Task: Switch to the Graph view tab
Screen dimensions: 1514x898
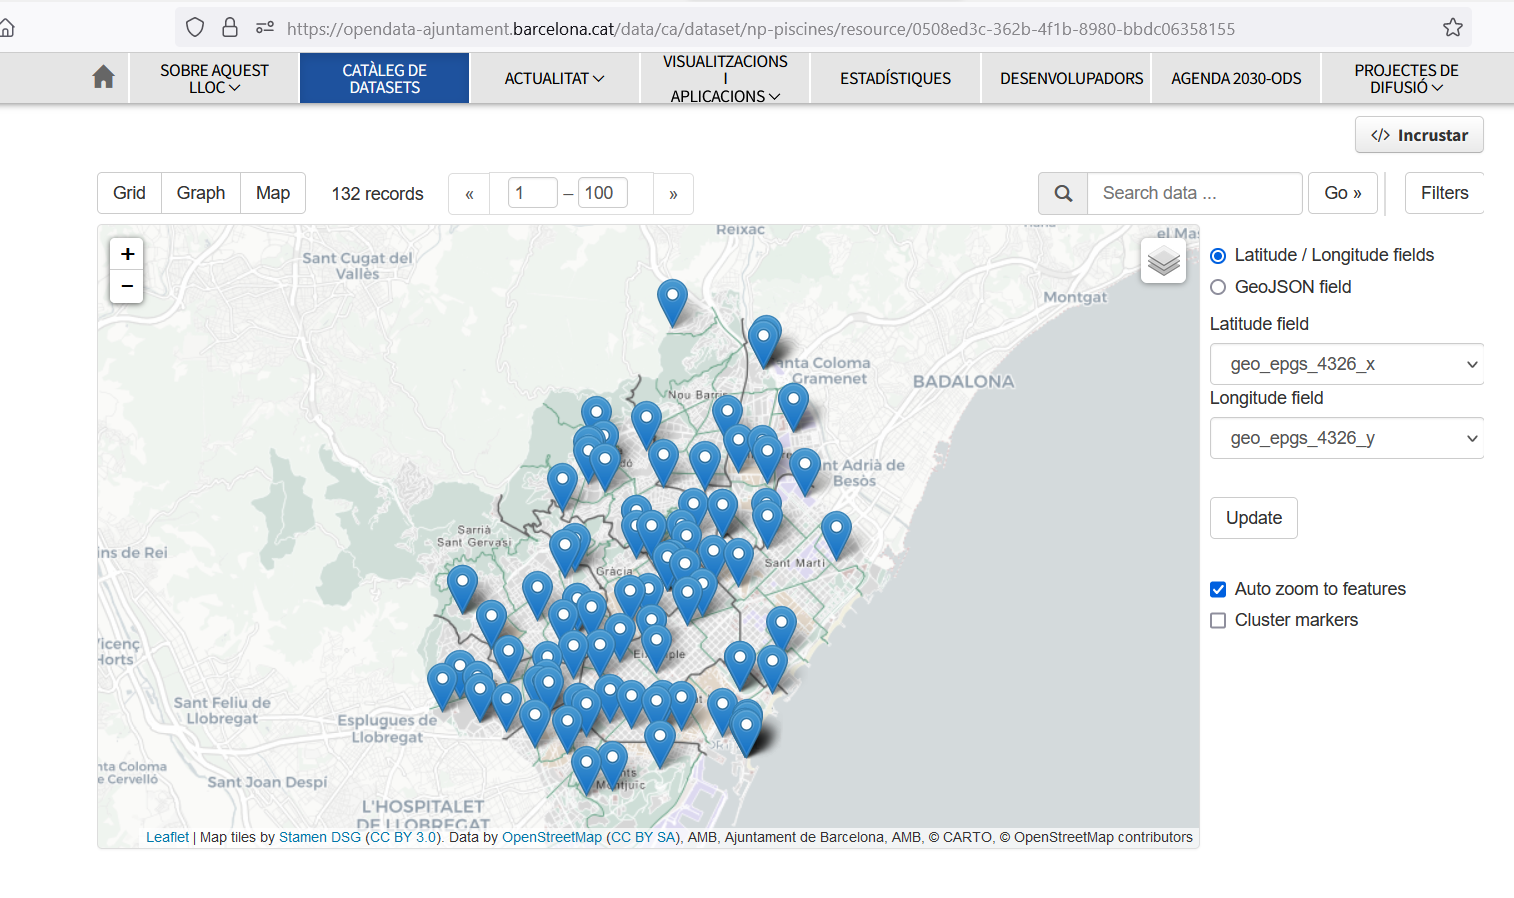Action: [x=201, y=193]
